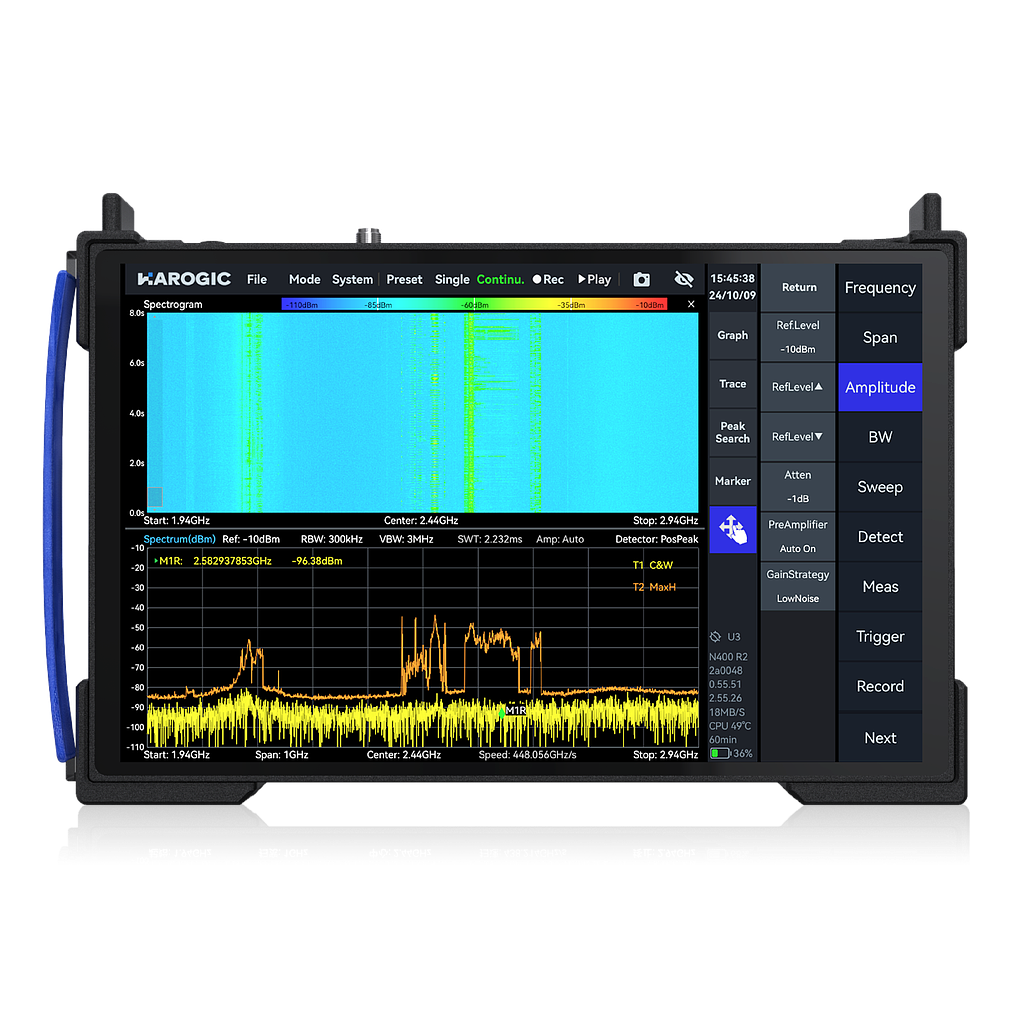
Task: Click RefLevel up arrow
Action: tap(797, 387)
